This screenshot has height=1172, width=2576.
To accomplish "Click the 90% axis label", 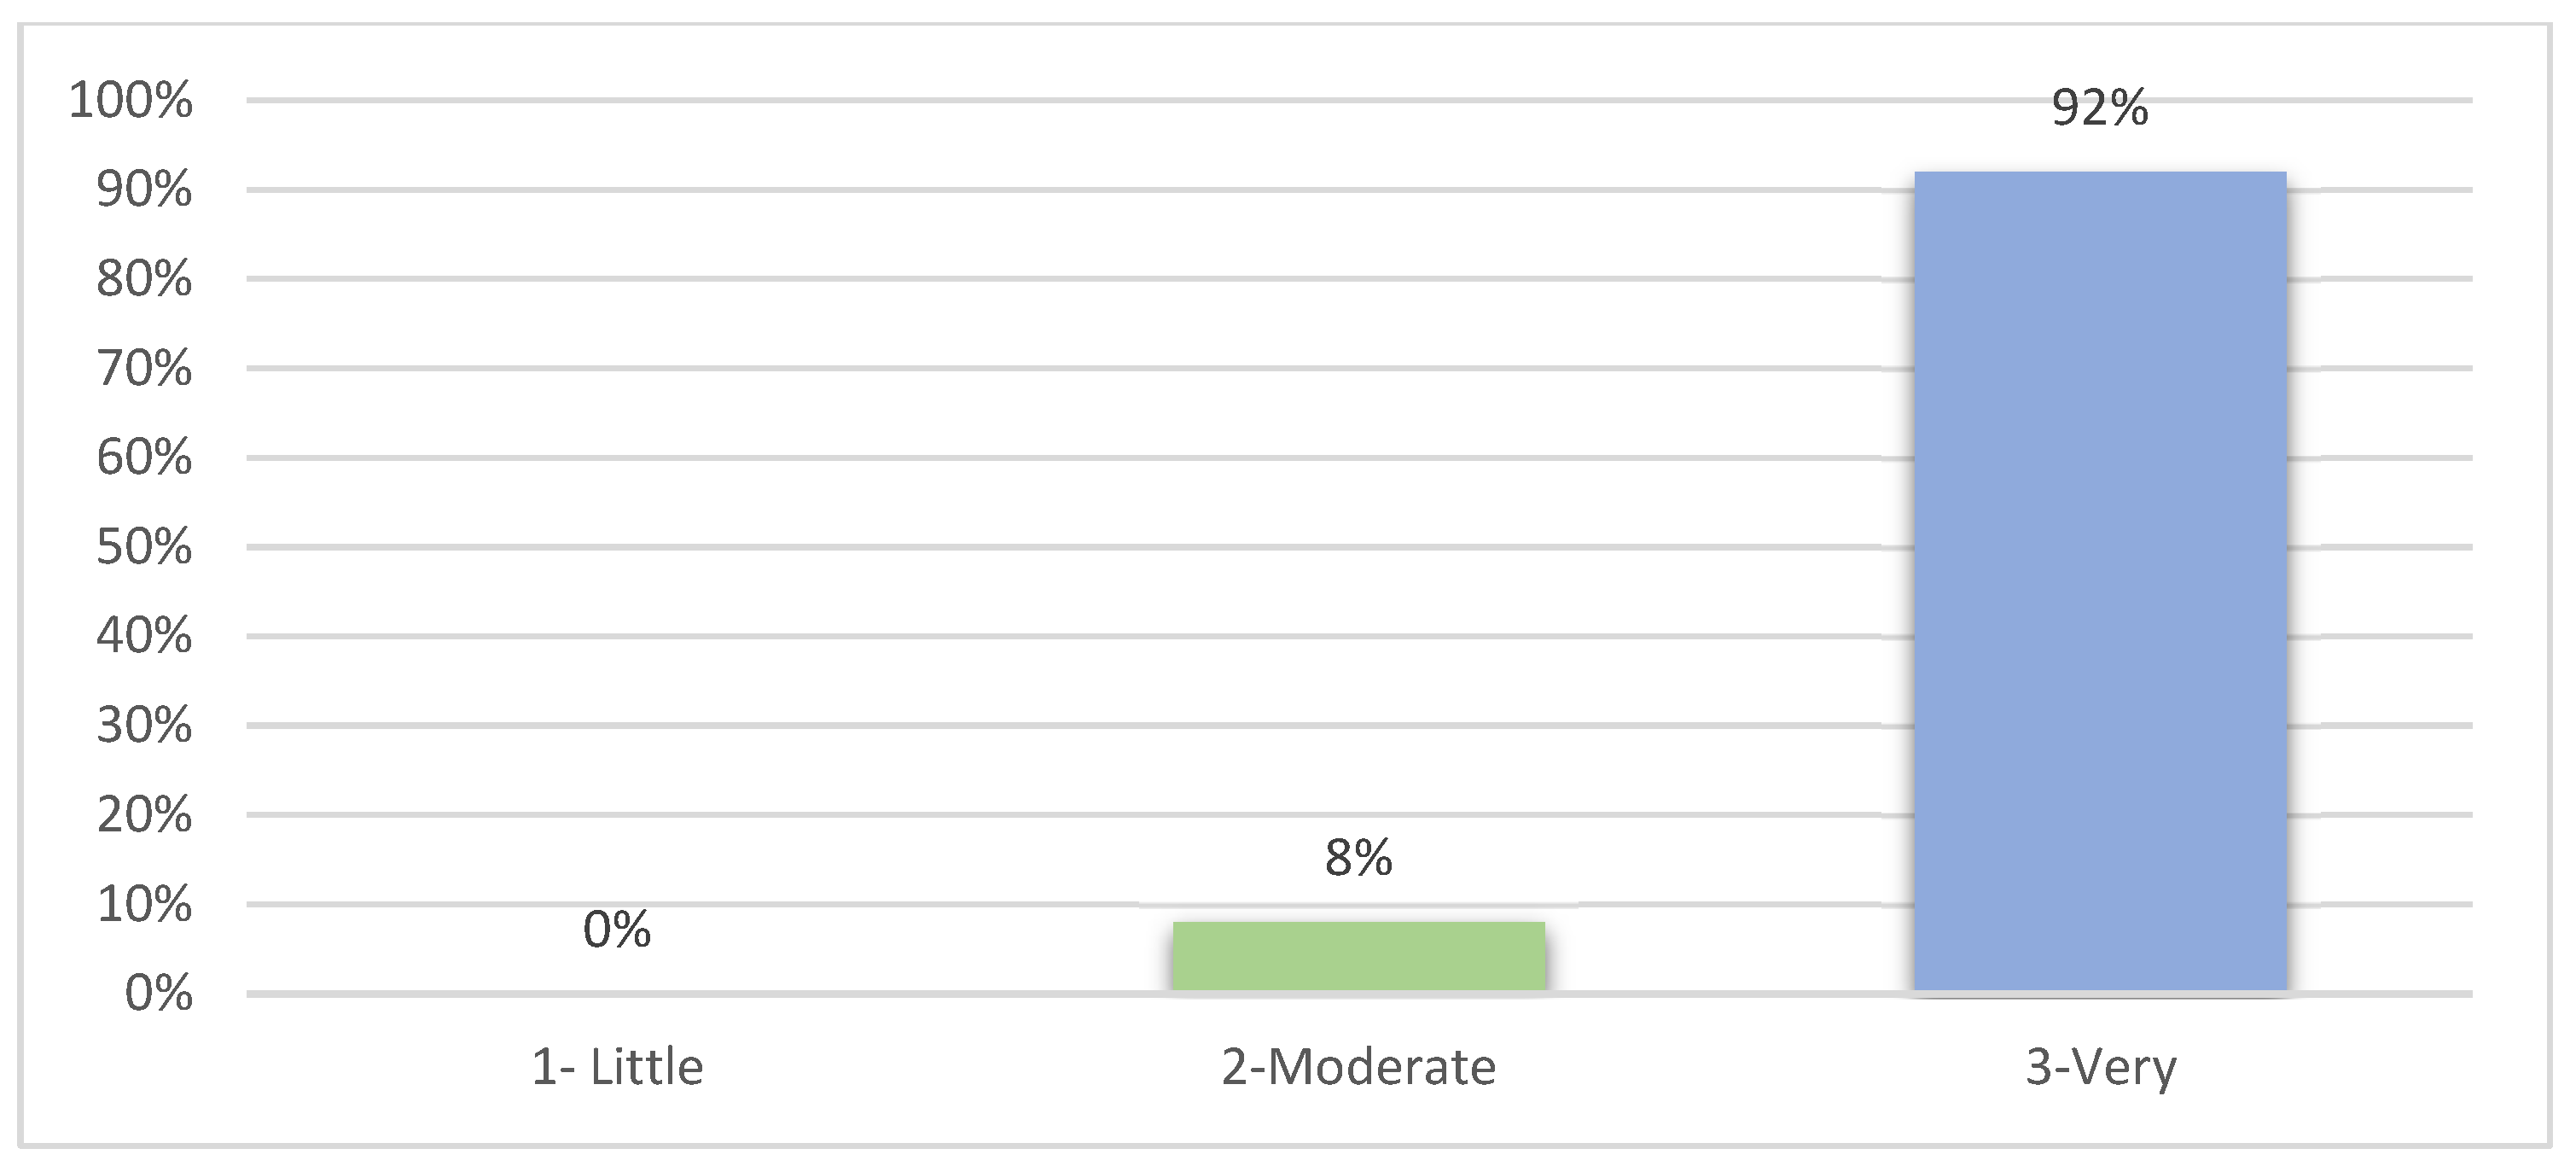I will [144, 189].
